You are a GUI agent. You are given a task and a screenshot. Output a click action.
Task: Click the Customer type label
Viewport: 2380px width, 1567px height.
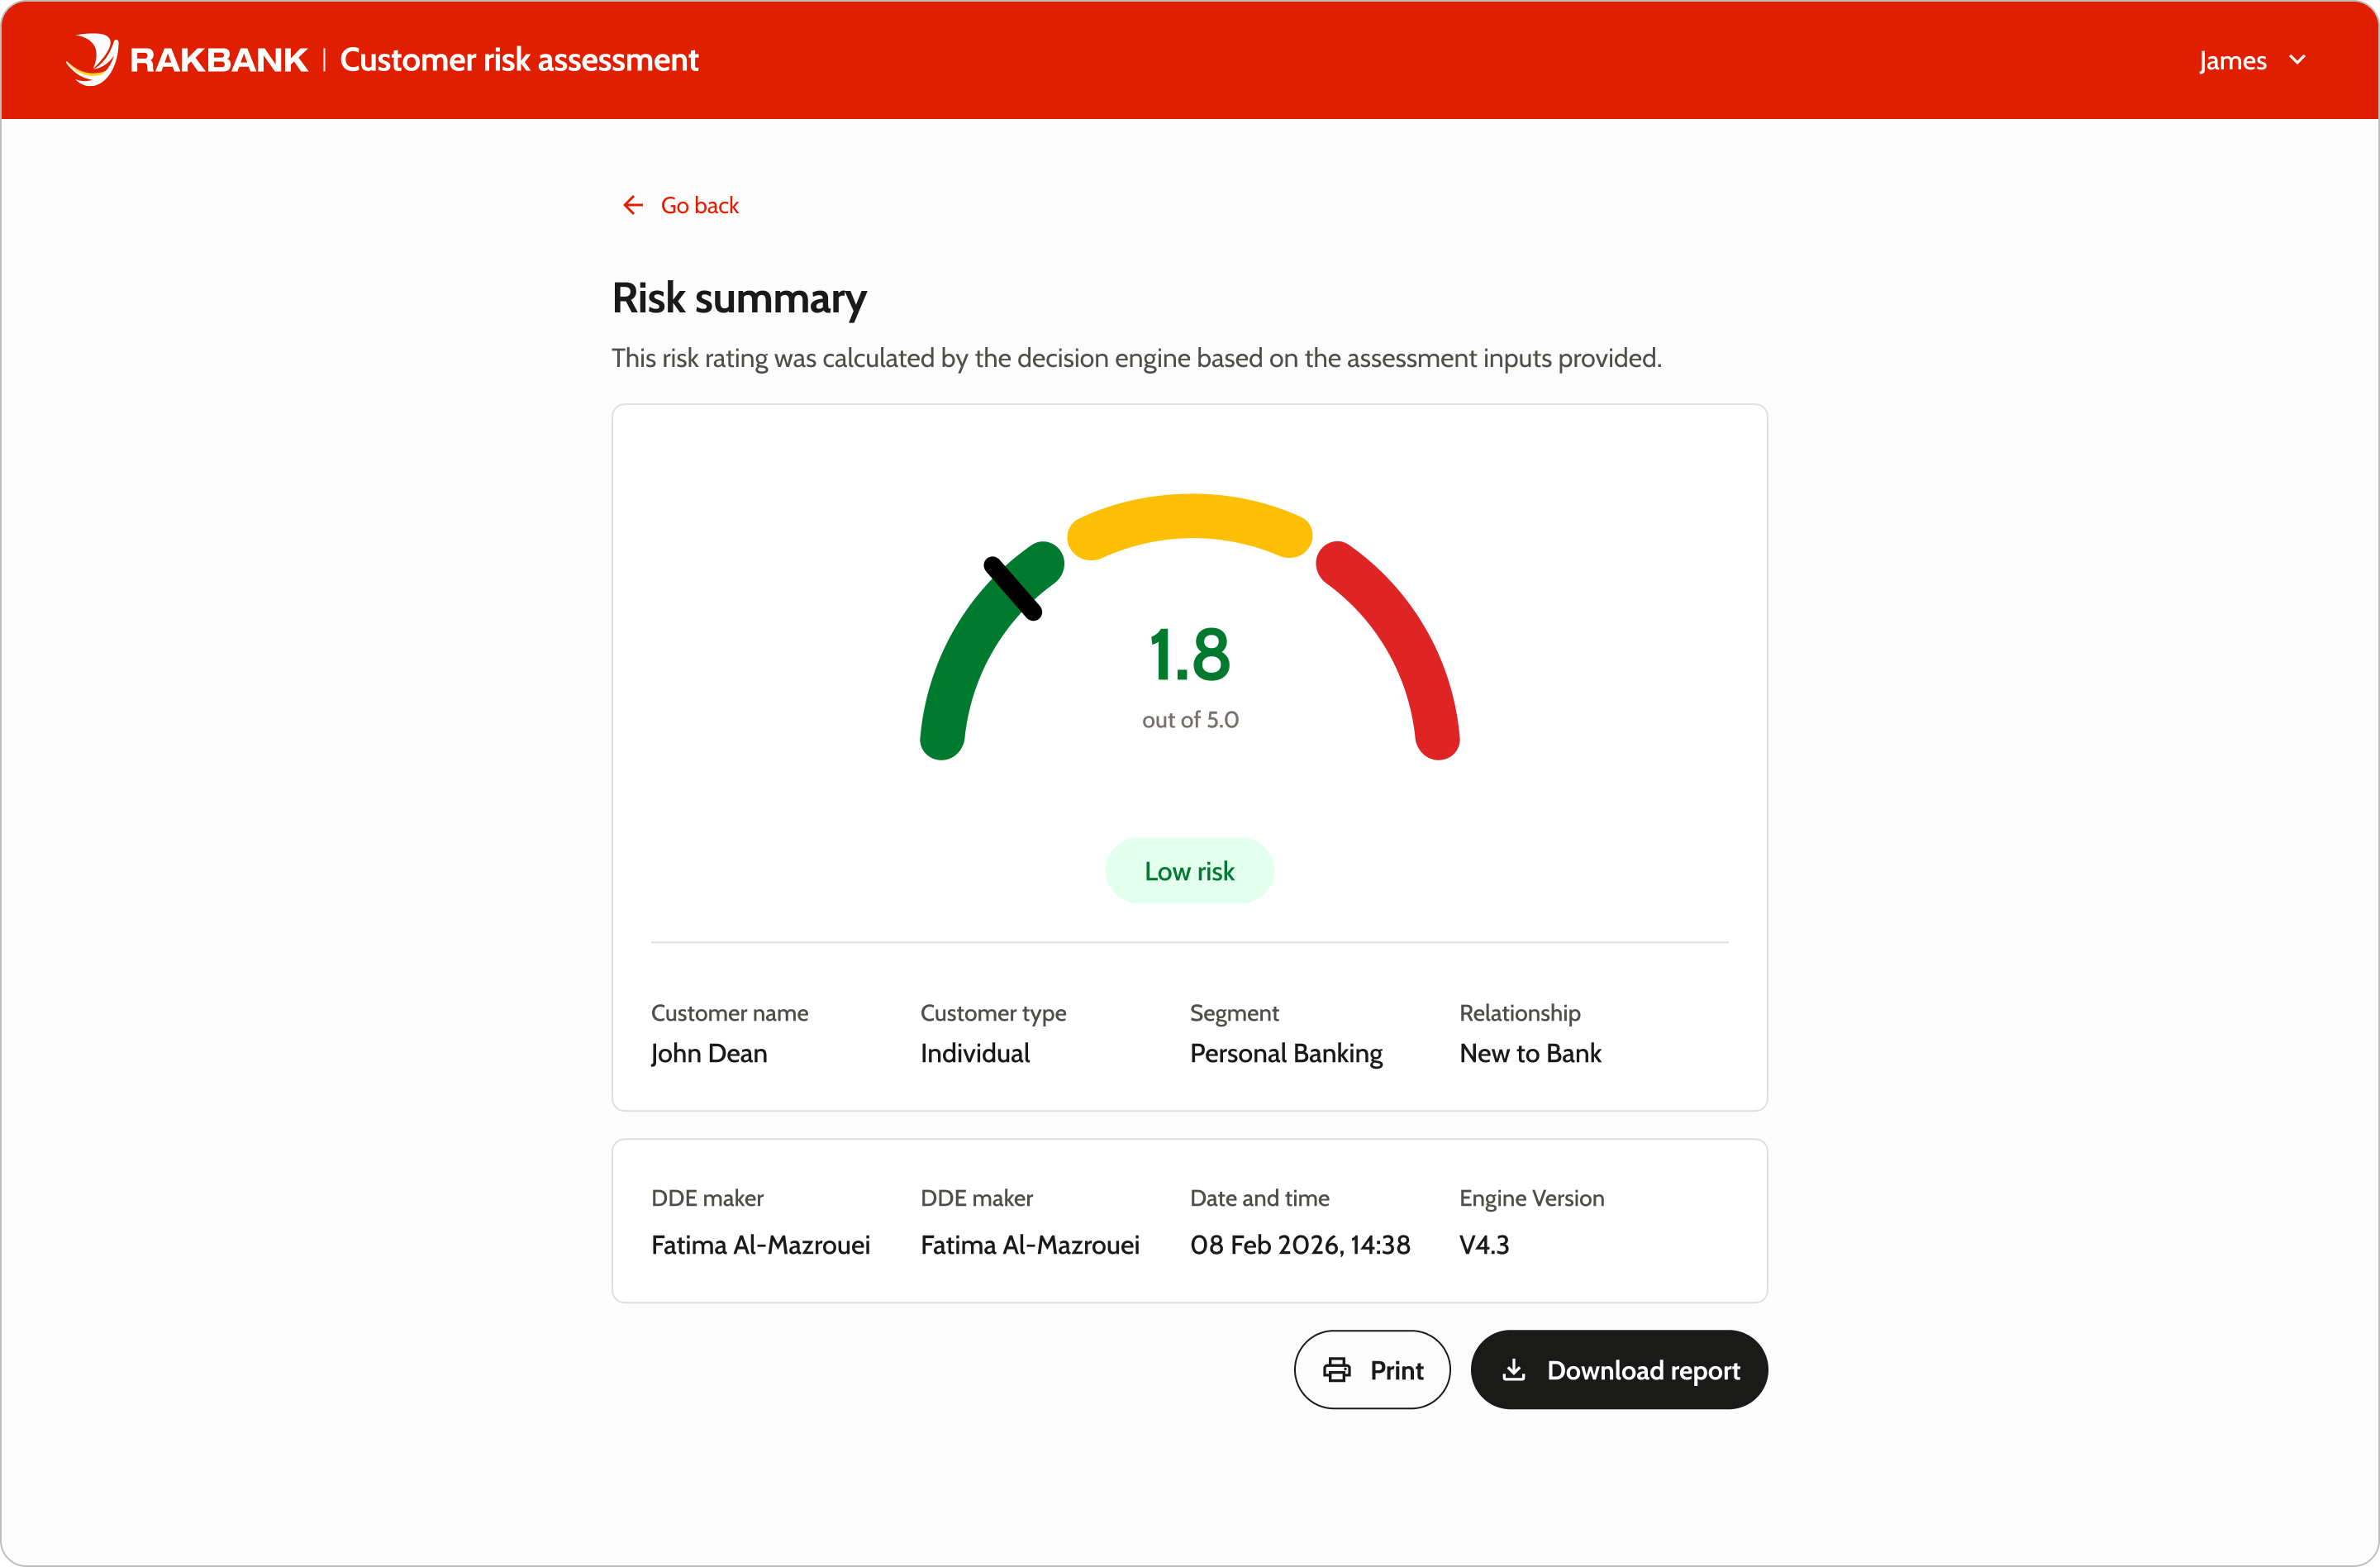(x=993, y=1013)
